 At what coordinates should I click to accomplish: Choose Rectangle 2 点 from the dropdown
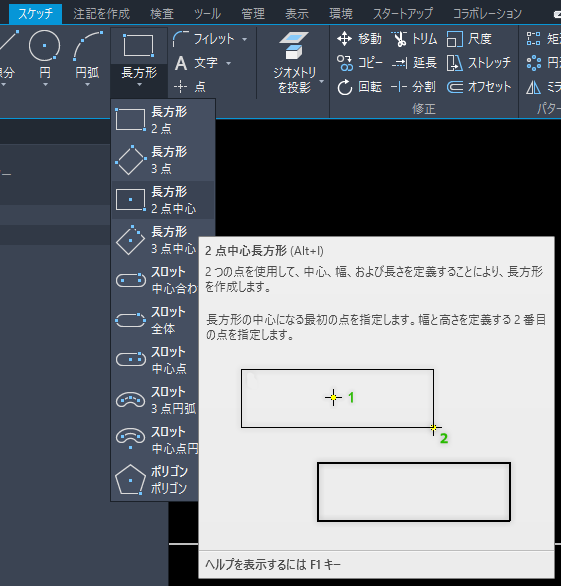pos(163,120)
